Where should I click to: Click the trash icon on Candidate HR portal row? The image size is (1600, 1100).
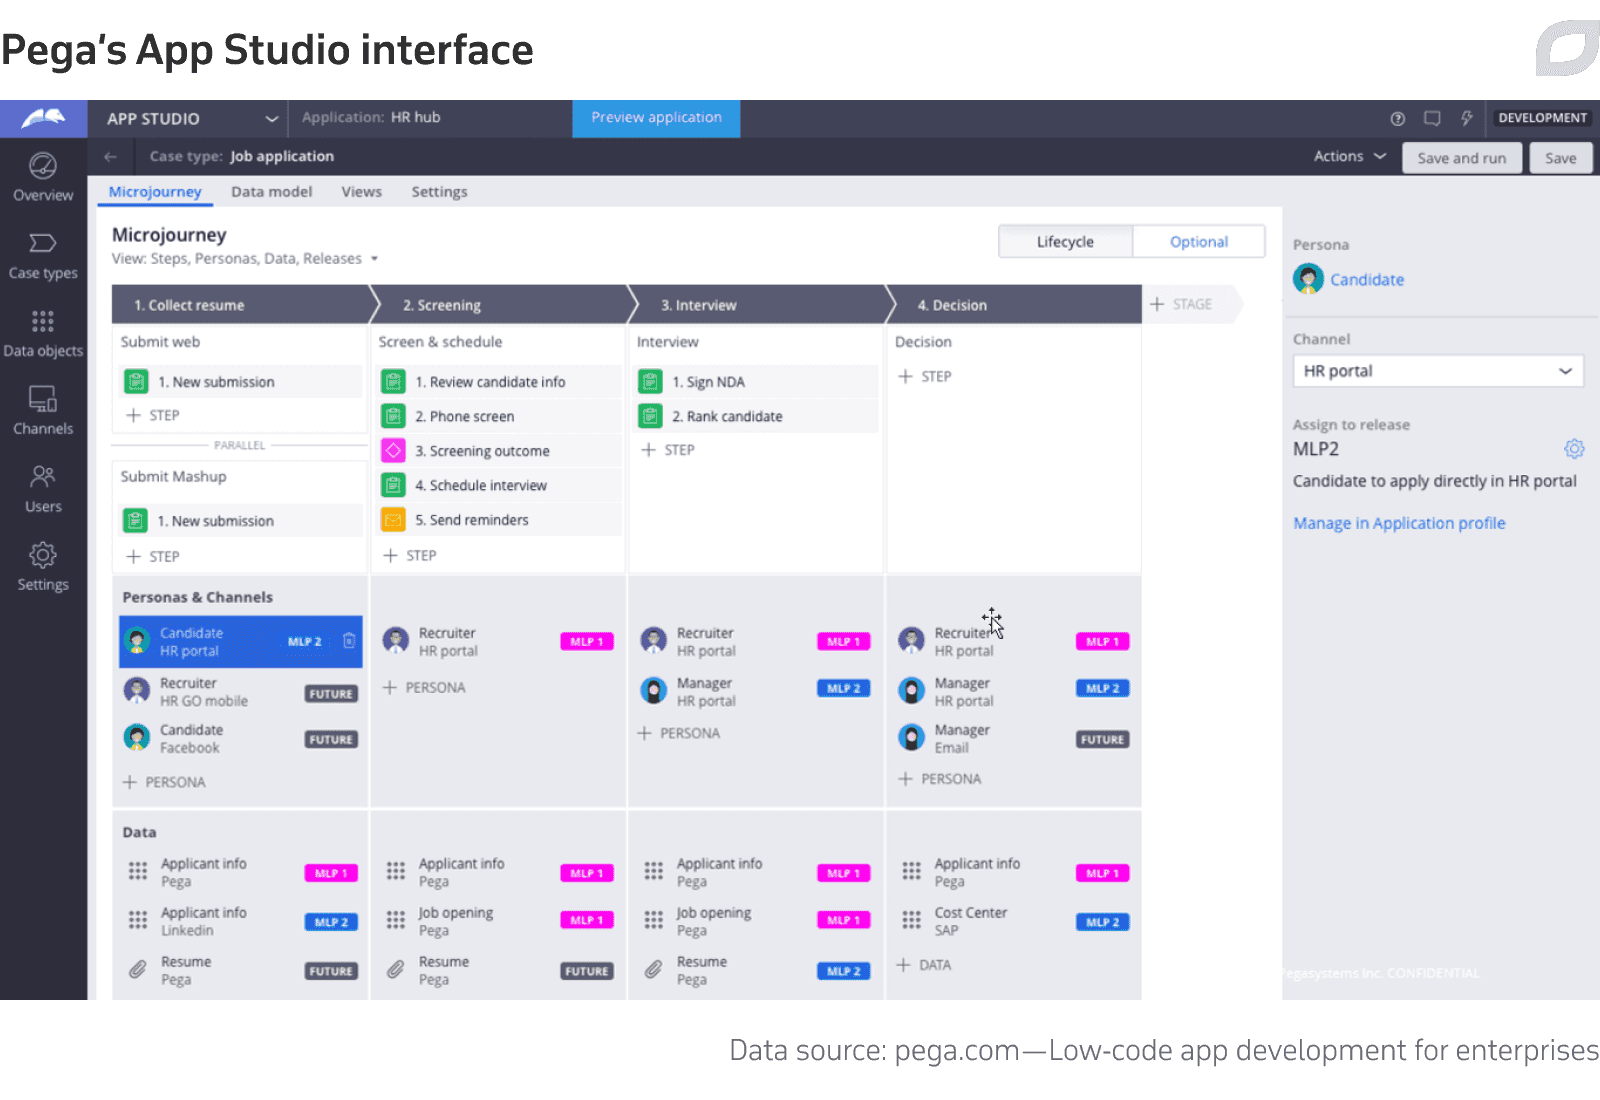pos(349,641)
